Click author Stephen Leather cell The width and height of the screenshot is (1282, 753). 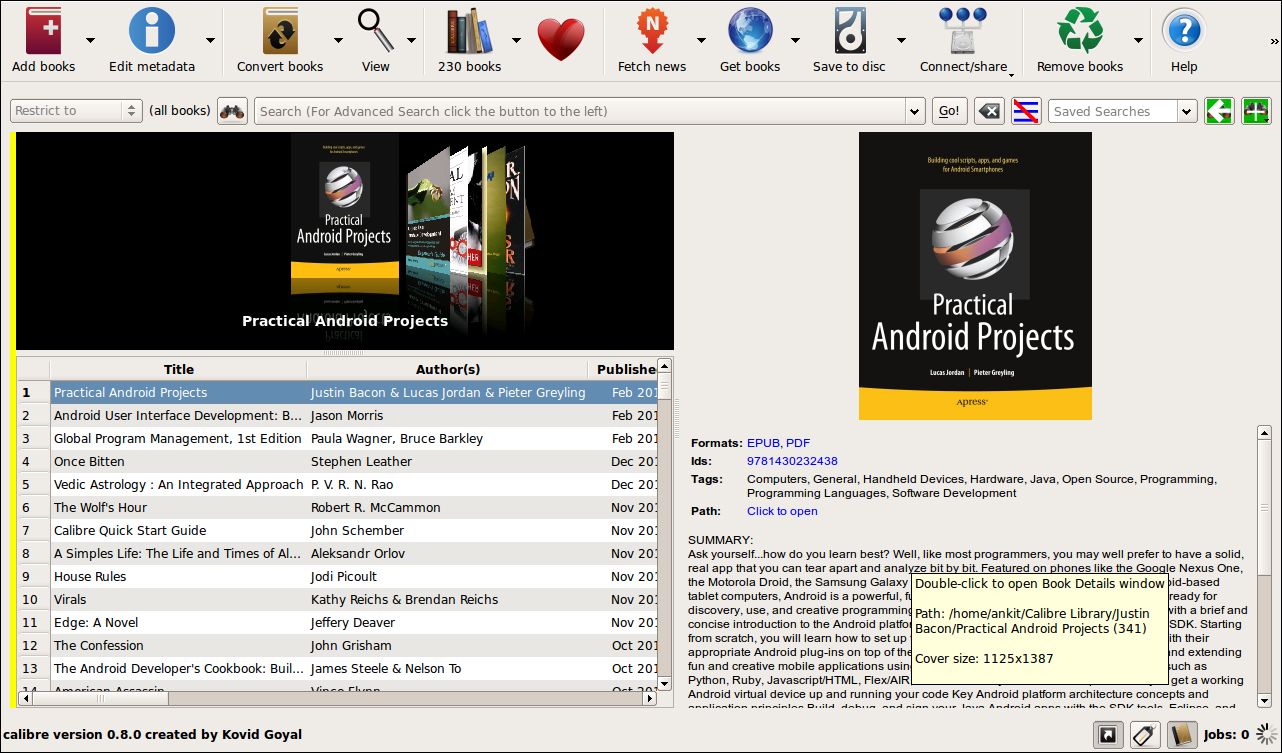(x=447, y=461)
